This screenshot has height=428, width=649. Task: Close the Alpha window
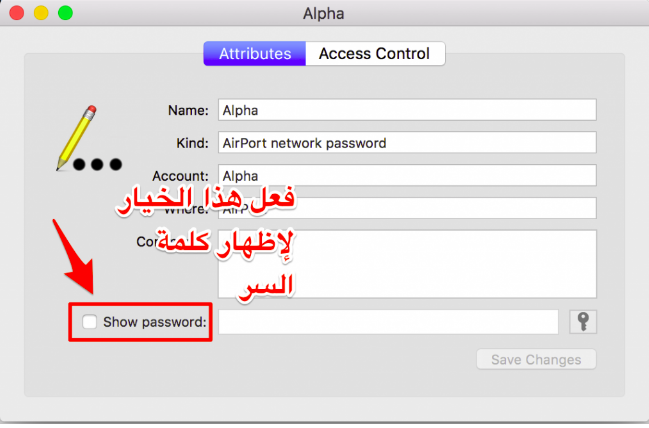point(17,14)
